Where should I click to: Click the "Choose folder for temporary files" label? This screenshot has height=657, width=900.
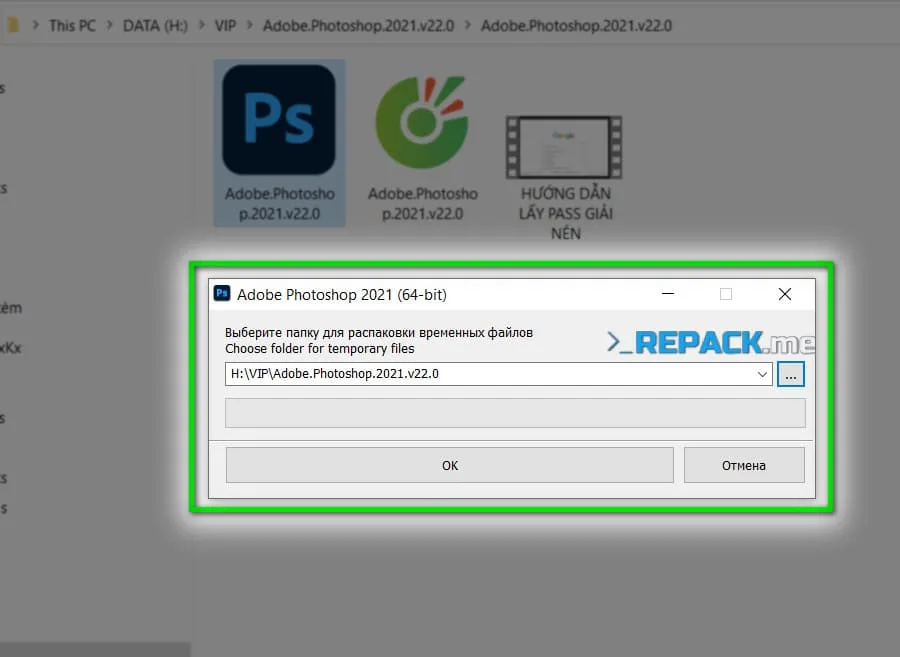(x=320, y=349)
